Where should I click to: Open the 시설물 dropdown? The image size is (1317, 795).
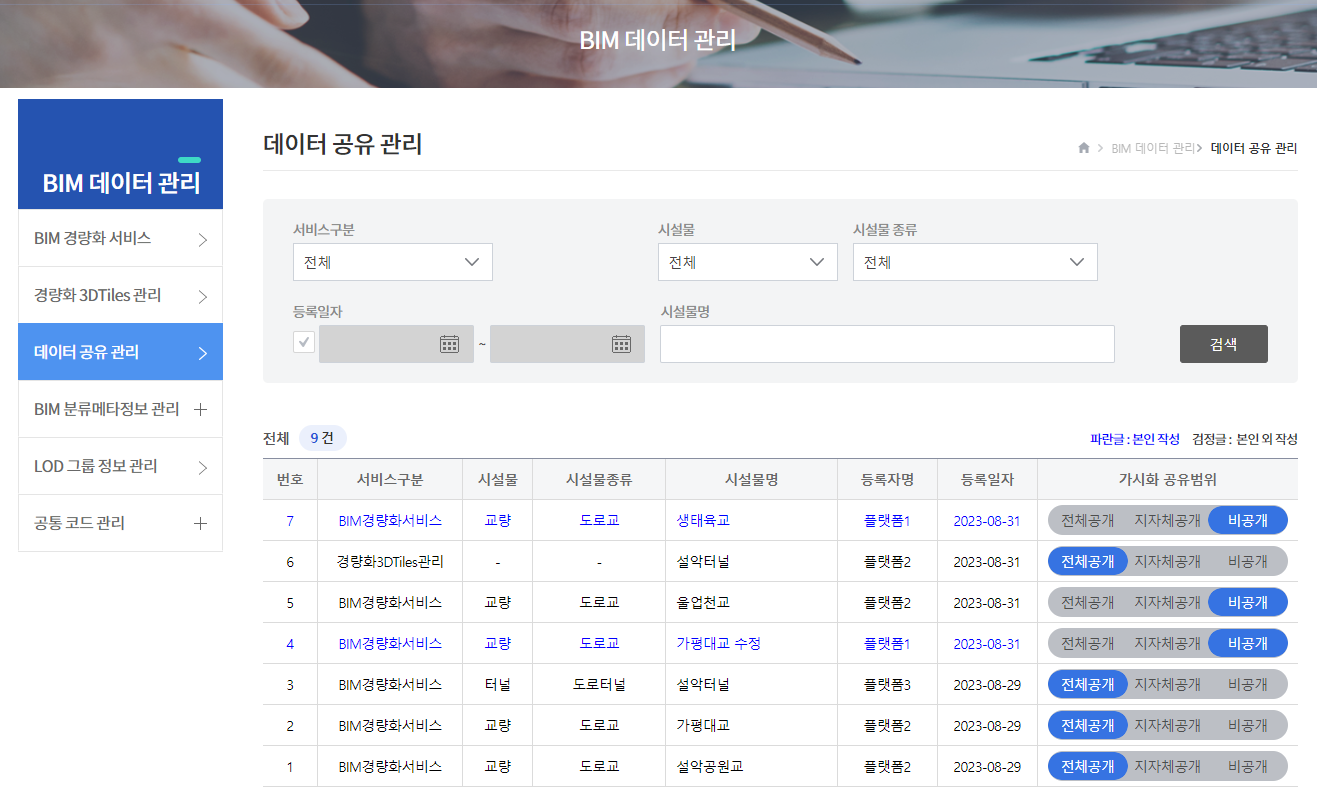click(748, 261)
